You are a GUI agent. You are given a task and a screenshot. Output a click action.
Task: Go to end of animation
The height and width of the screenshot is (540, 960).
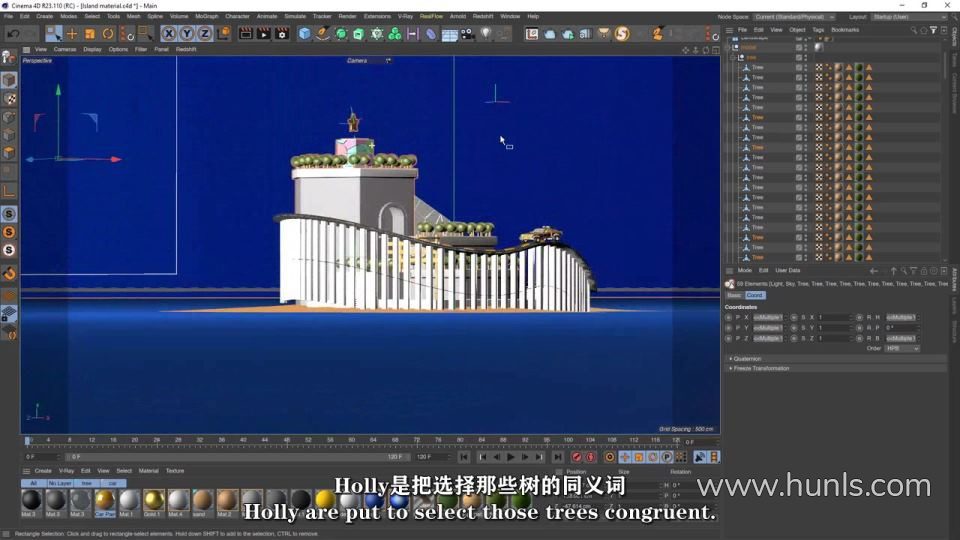(x=557, y=457)
